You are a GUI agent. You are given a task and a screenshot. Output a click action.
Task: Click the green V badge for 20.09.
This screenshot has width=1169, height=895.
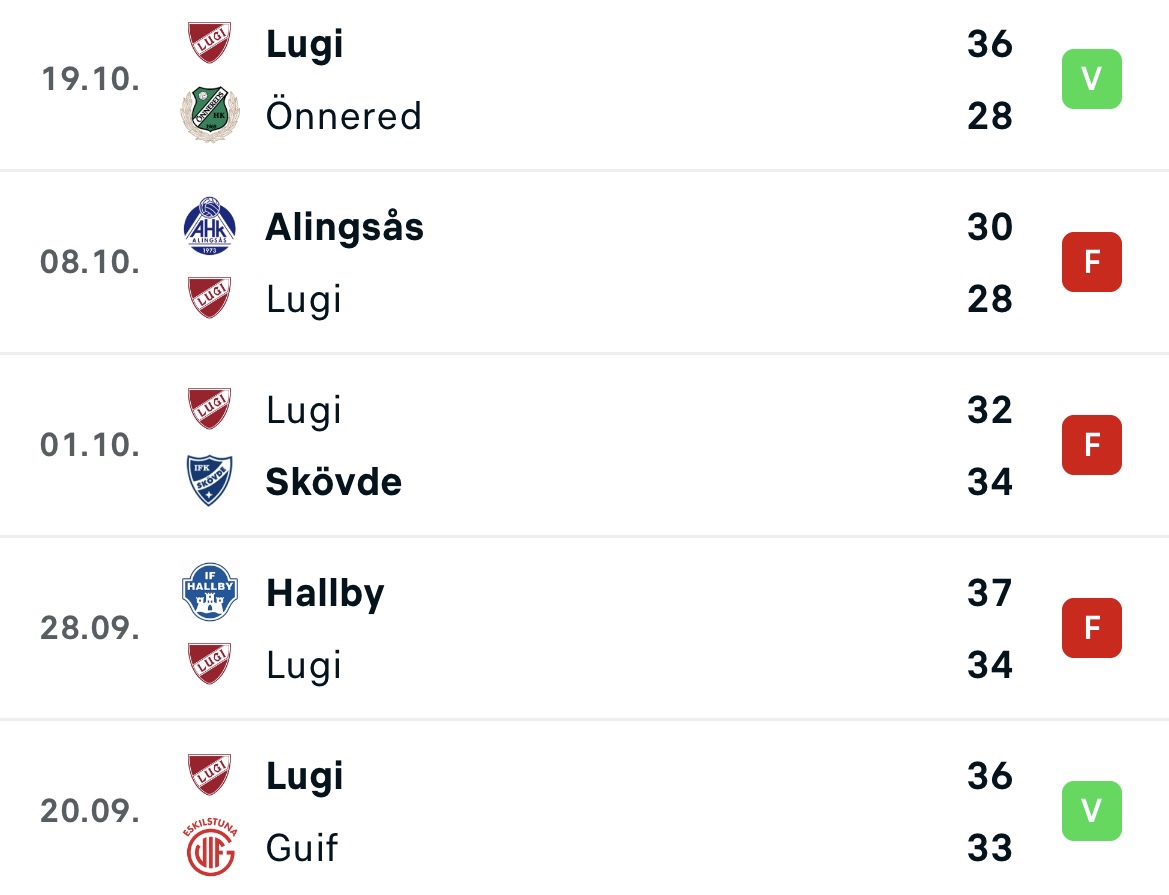pyautogui.click(x=1091, y=811)
